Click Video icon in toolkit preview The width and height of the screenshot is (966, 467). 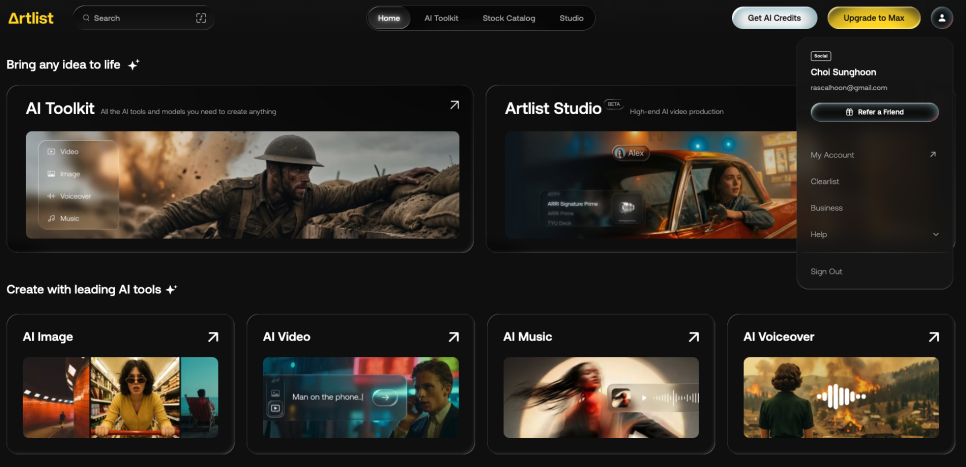51,152
